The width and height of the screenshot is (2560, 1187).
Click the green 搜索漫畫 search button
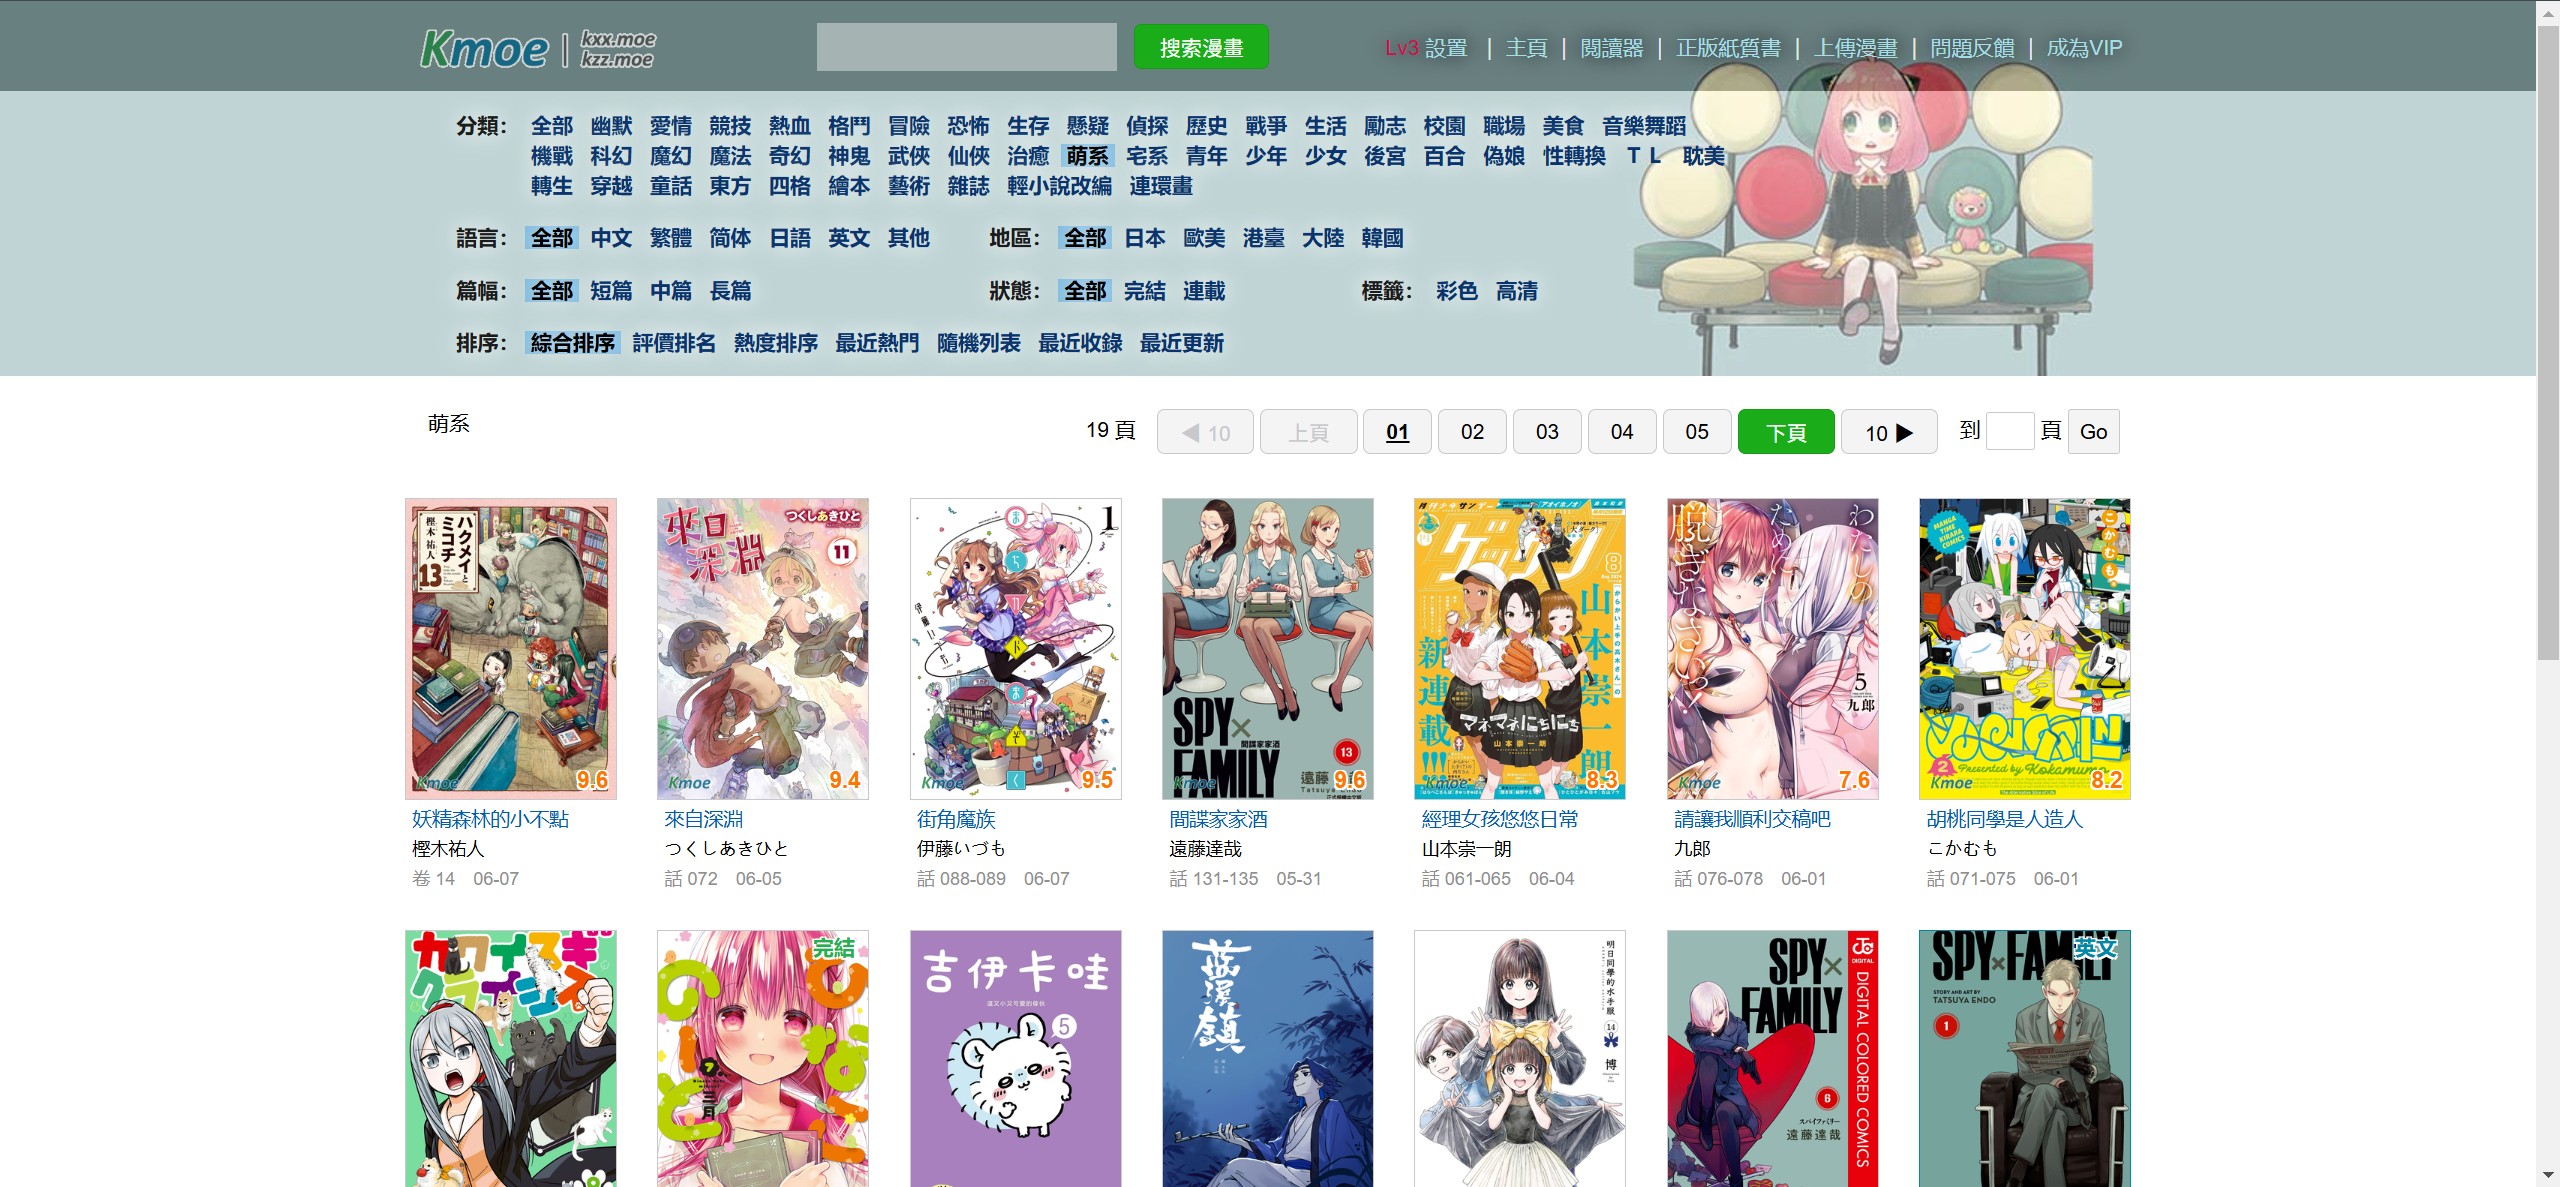click(x=1201, y=47)
